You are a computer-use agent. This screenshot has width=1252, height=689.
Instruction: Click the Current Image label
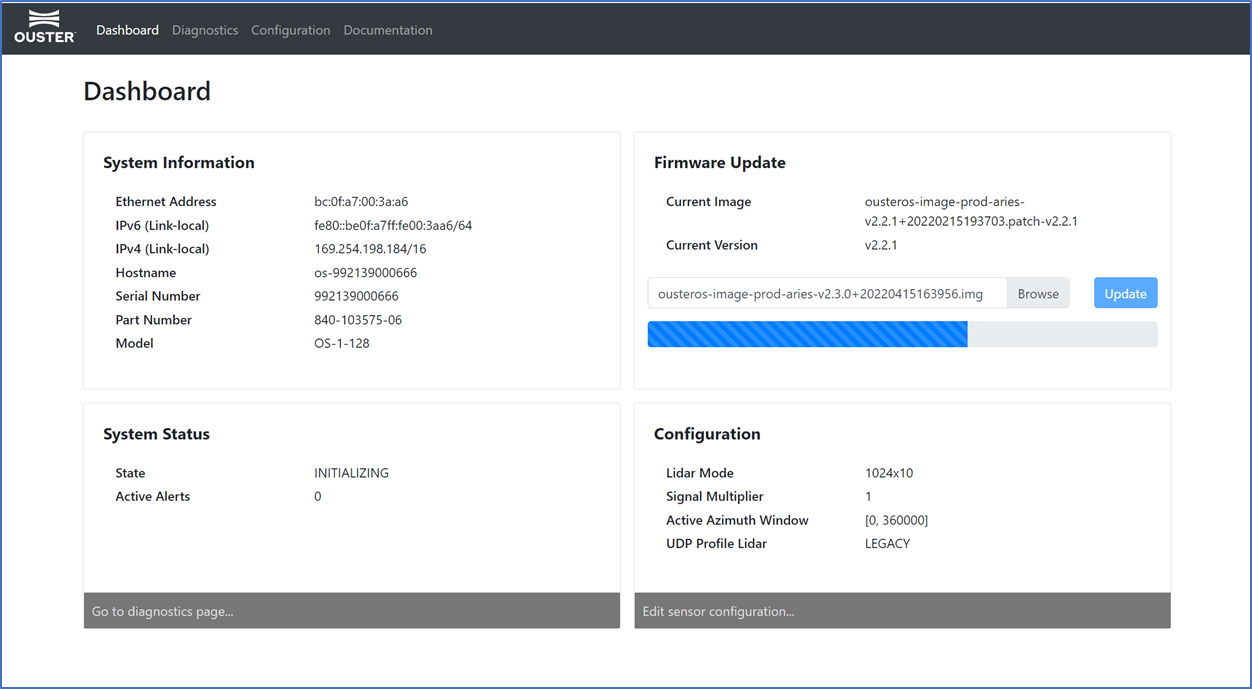(x=709, y=202)
